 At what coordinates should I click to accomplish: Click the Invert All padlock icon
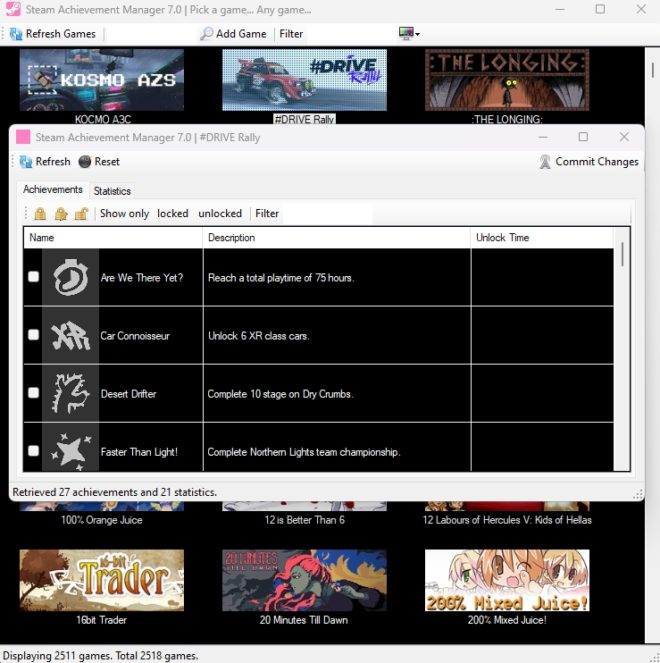click(x=61, y=214)
